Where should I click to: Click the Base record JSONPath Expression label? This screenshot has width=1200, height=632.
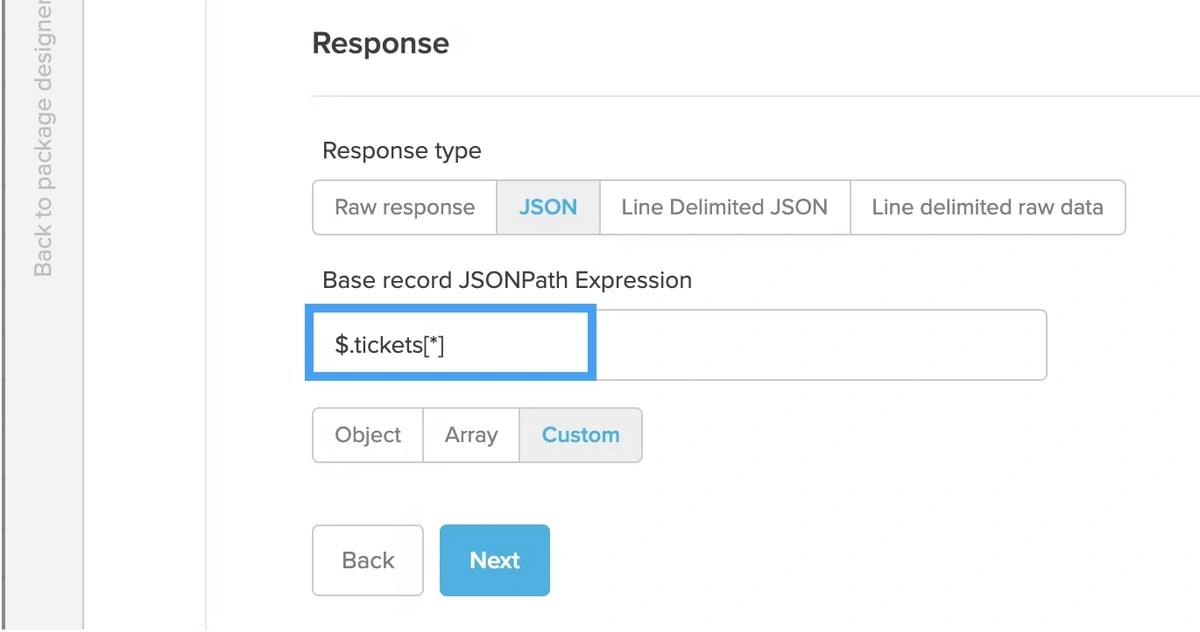click(507, 280)
